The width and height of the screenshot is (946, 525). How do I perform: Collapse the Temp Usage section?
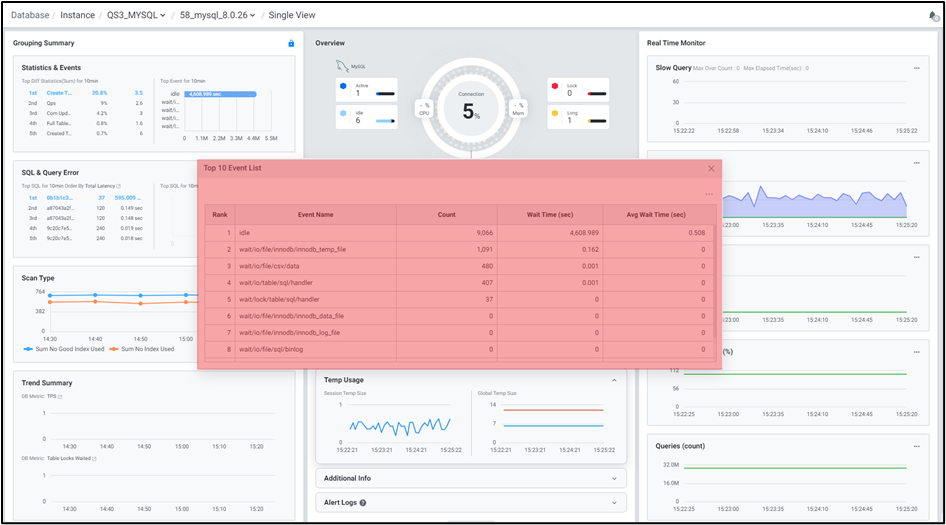click(x=614, y=380)
